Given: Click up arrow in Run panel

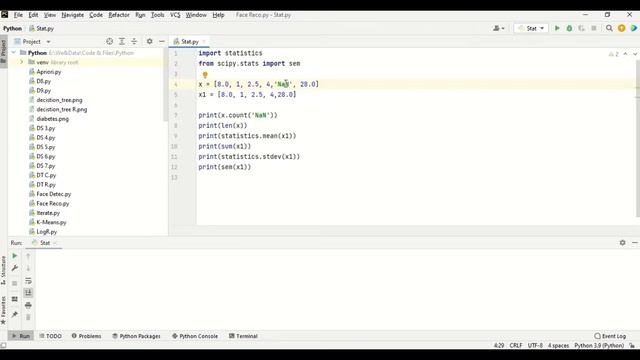Looking at the screenshot, I should pyautogui.click(x=28, y=256).
